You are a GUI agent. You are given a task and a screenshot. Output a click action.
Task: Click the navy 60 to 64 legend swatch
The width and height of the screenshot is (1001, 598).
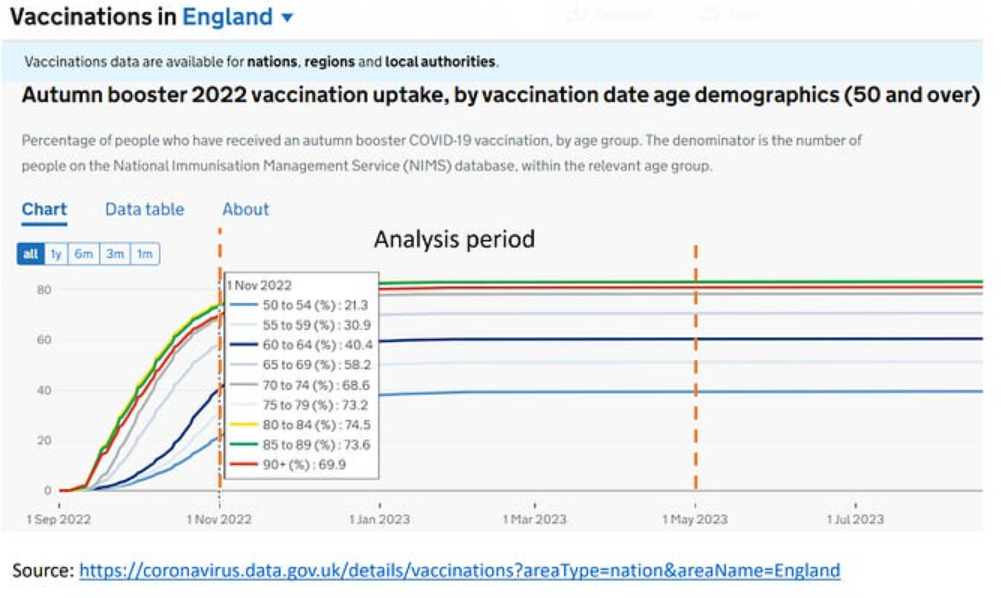coord(244,345)
